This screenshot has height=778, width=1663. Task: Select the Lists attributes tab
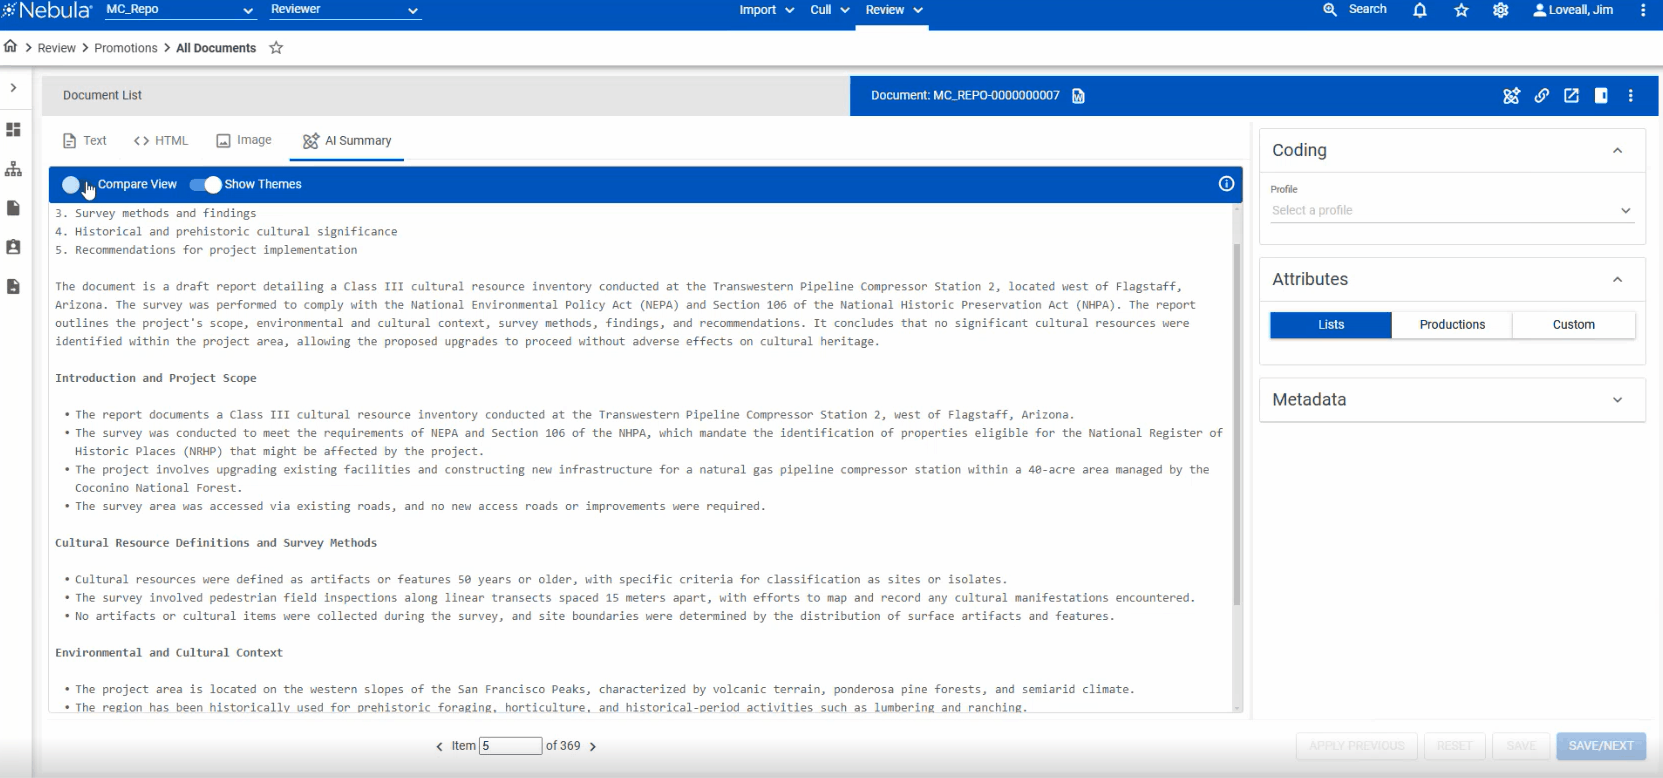(x=1331, y=325)
